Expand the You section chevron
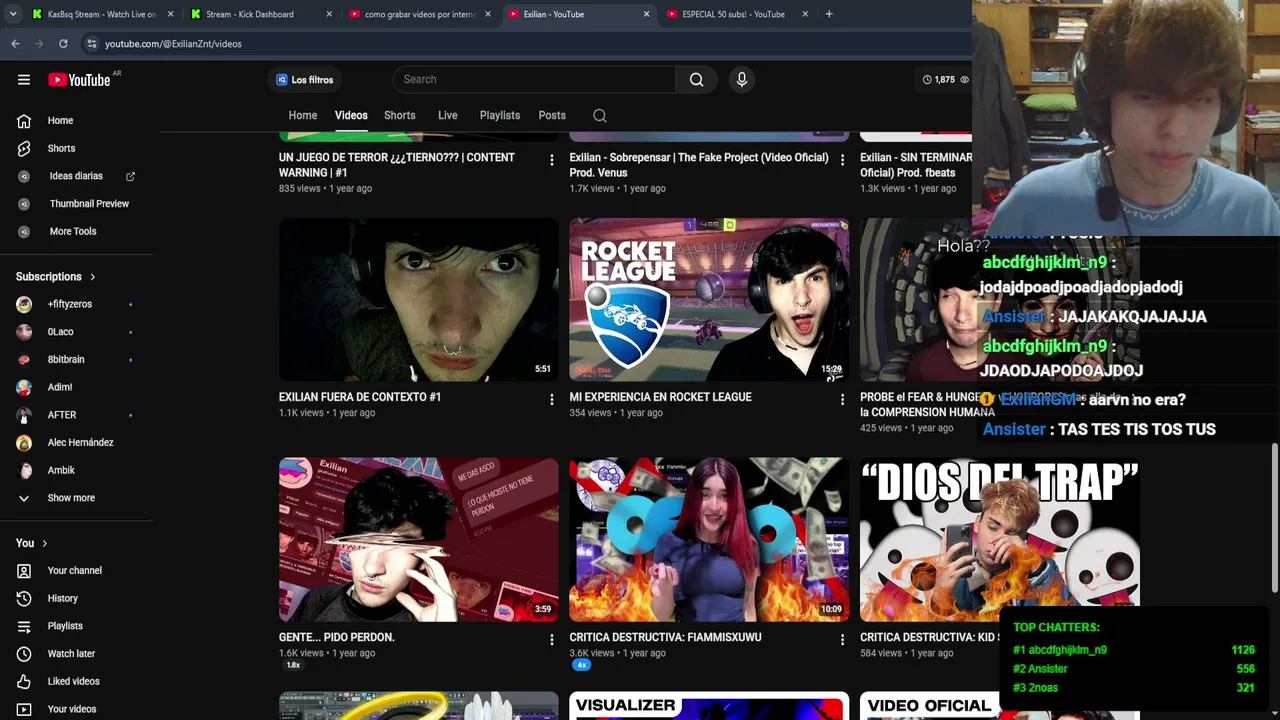1280x720 pixels. [x=44, y=543]
